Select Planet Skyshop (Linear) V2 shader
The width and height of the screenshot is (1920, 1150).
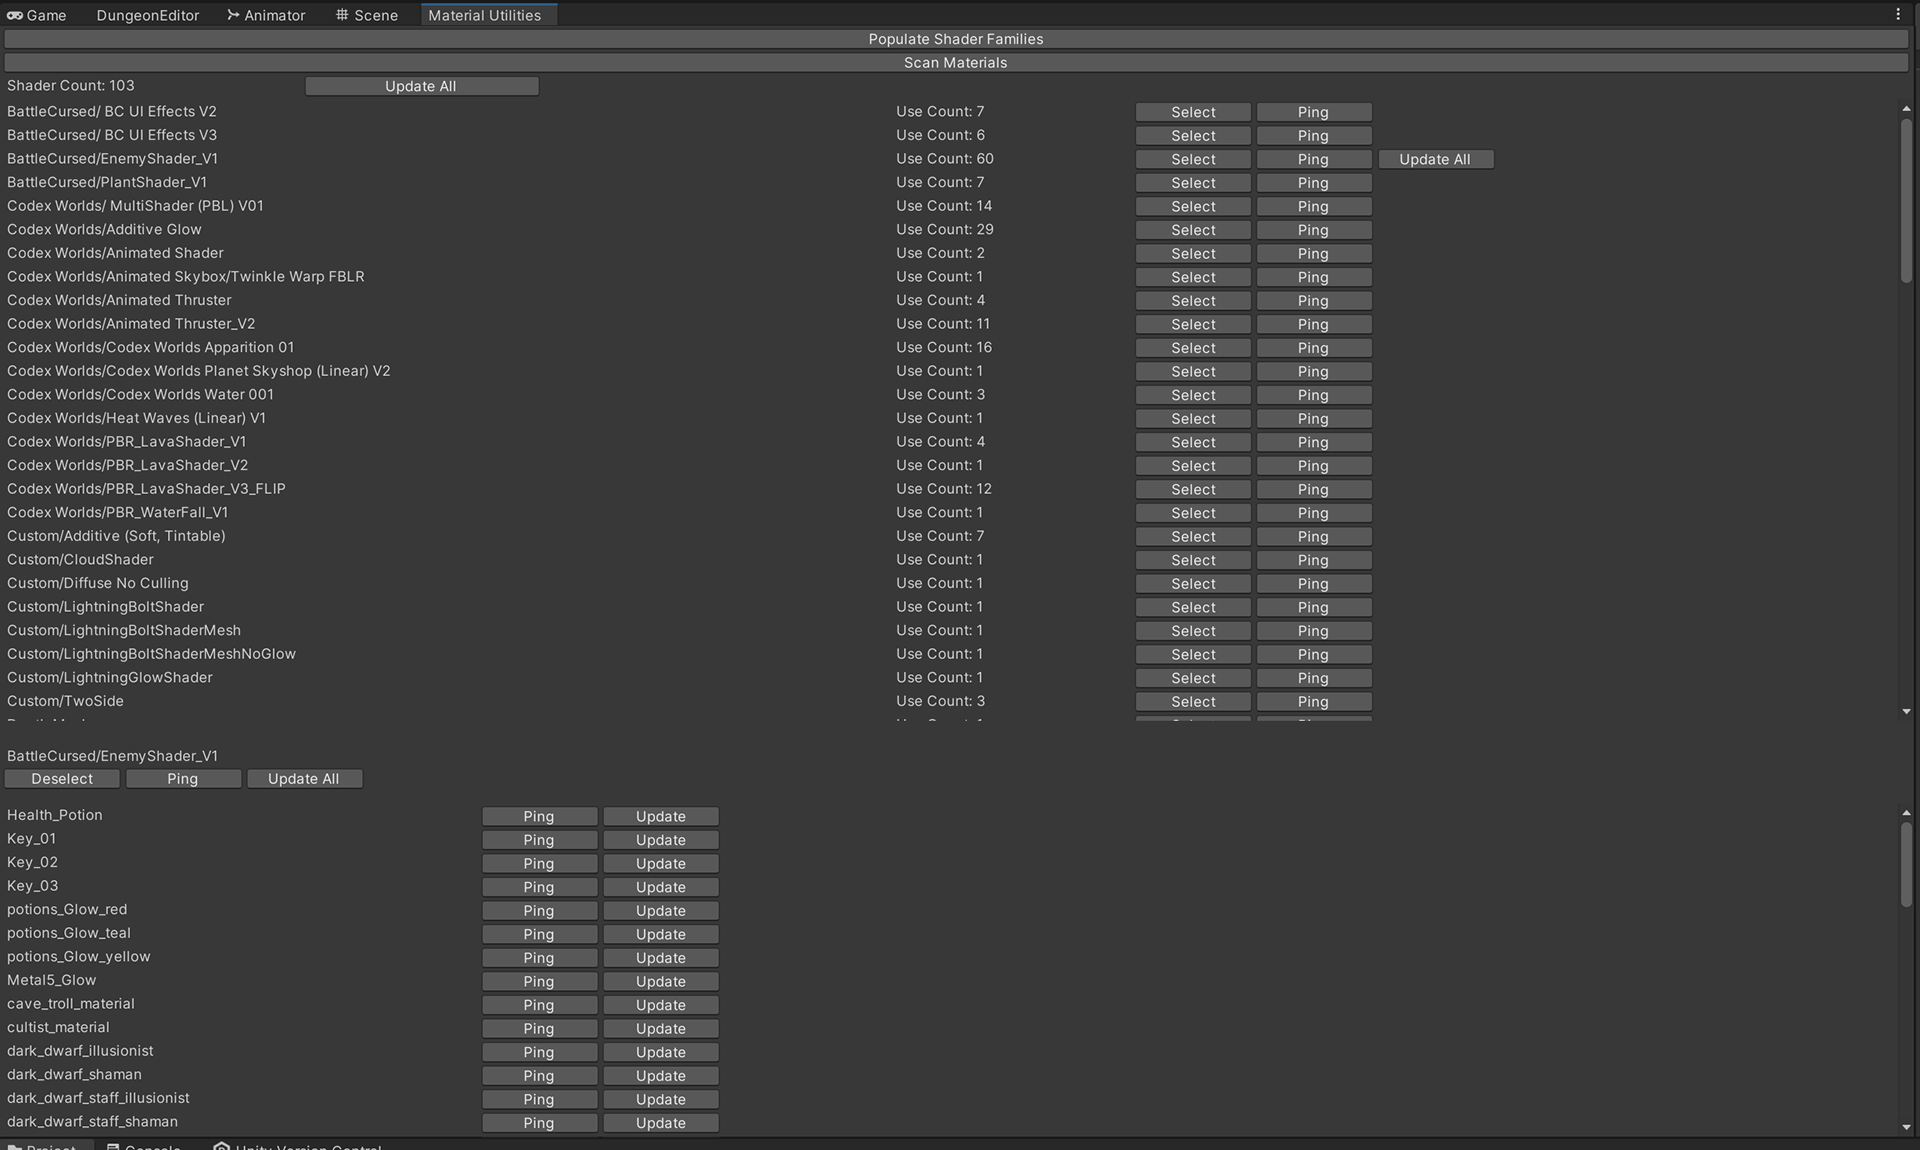coord(1193,371)
